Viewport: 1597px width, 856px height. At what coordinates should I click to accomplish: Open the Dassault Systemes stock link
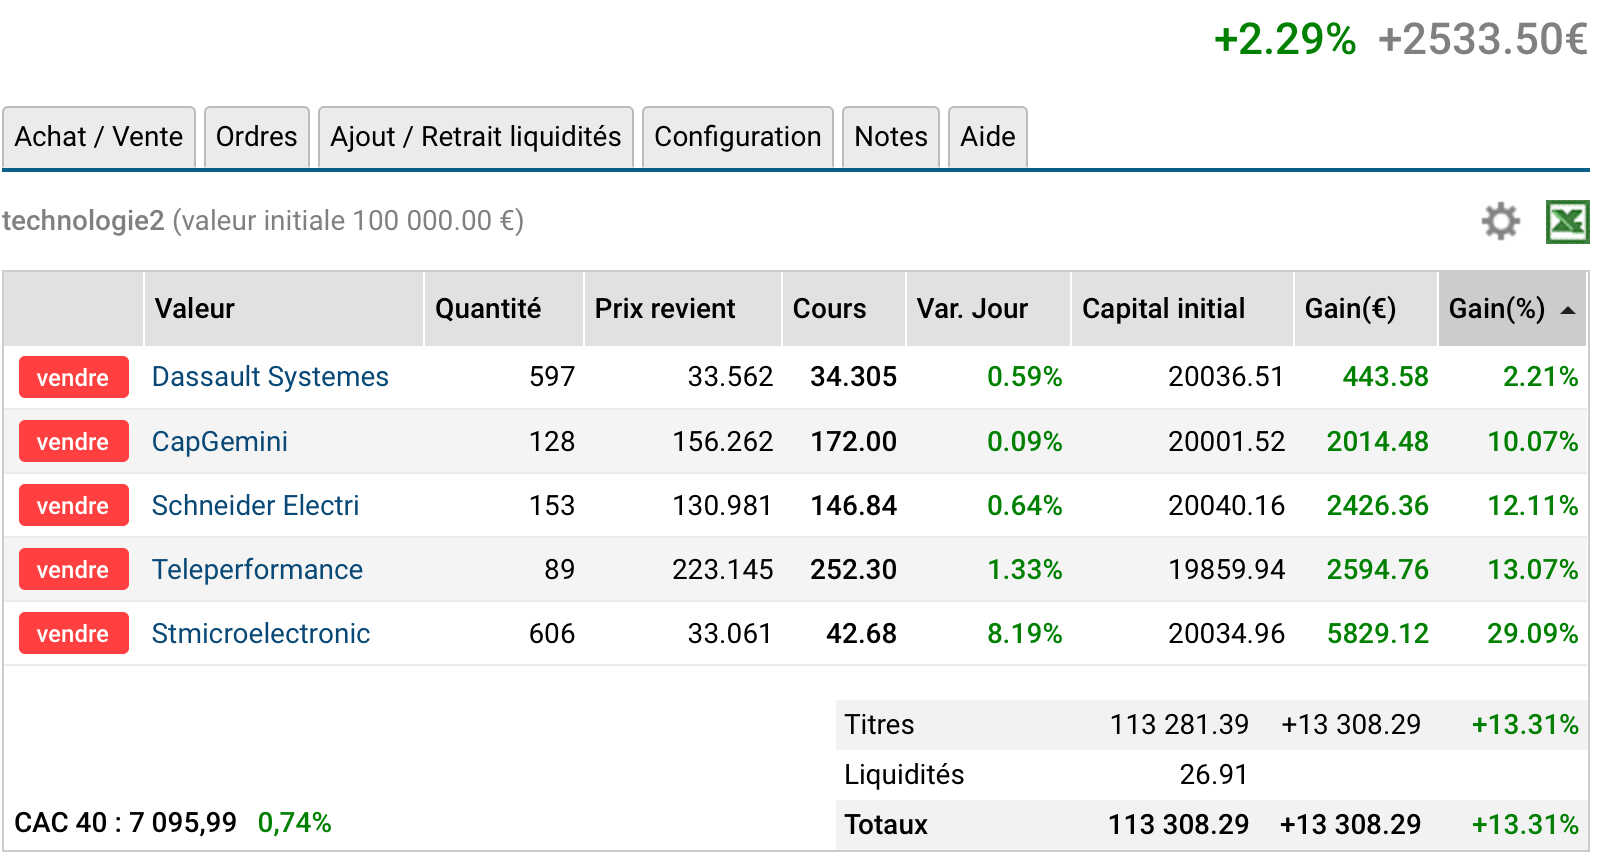[270, 377]
